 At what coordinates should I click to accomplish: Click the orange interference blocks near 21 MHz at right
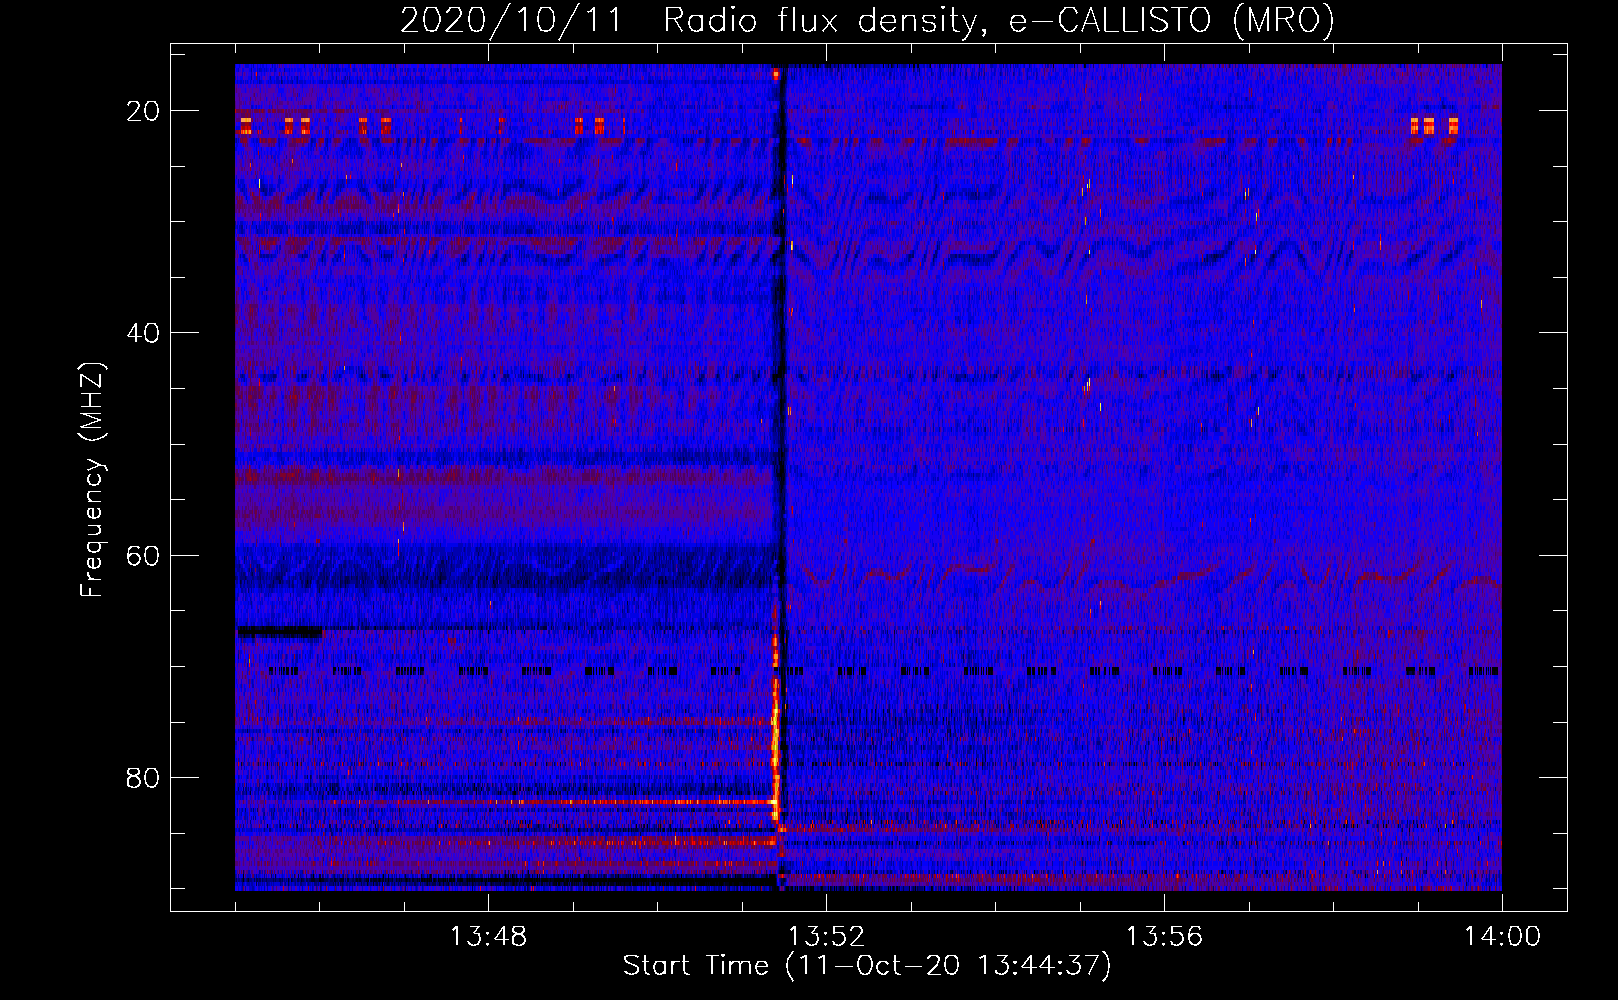tap(1434, 126)
